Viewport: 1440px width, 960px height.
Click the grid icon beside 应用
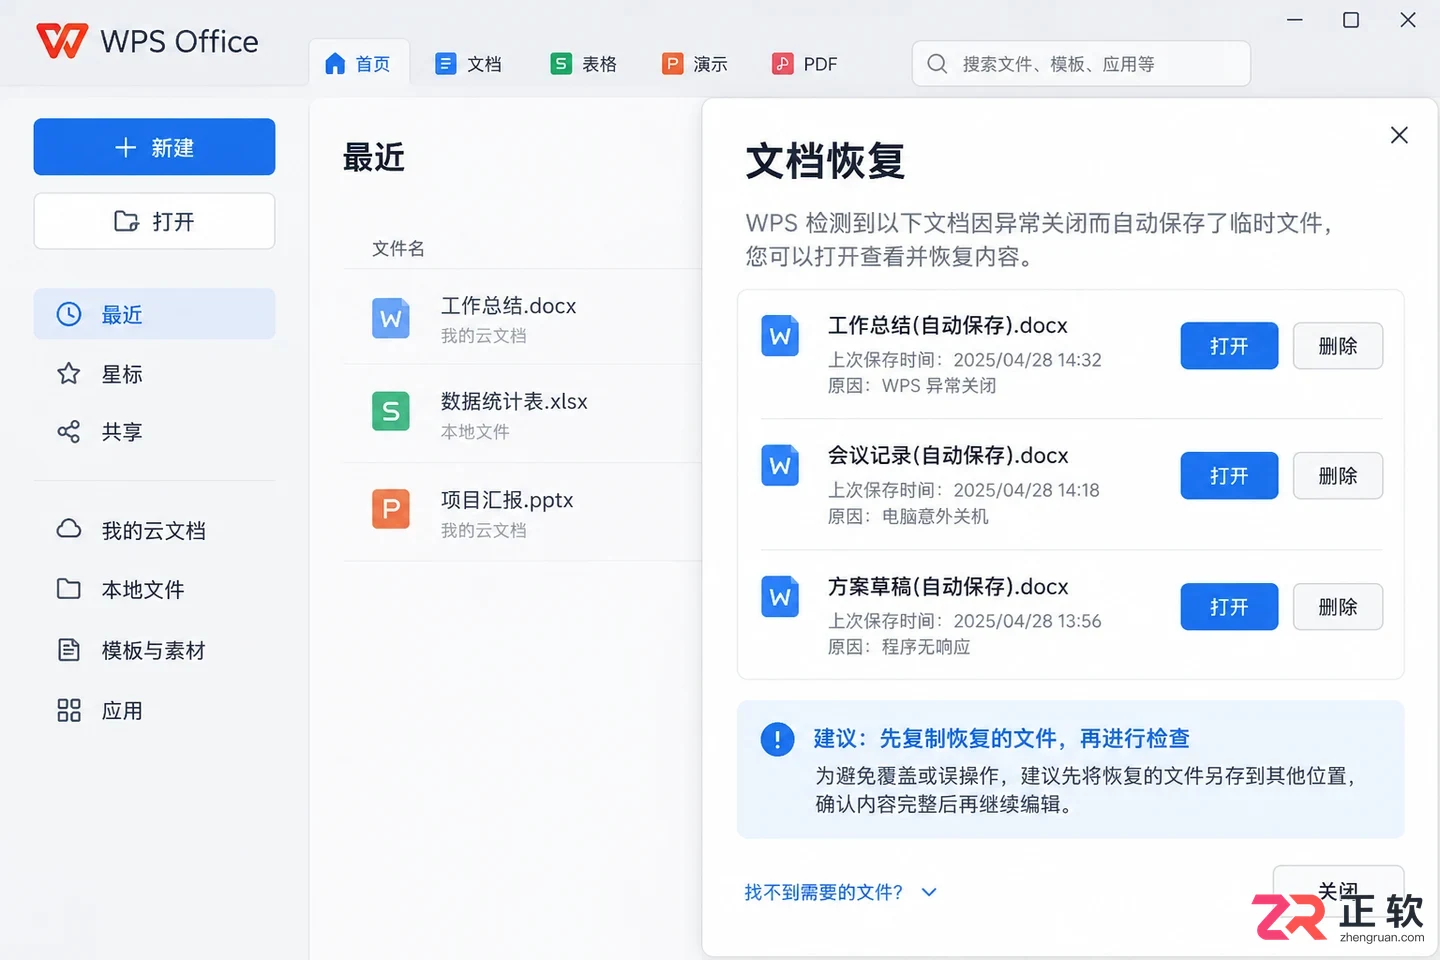coord(69,711)
